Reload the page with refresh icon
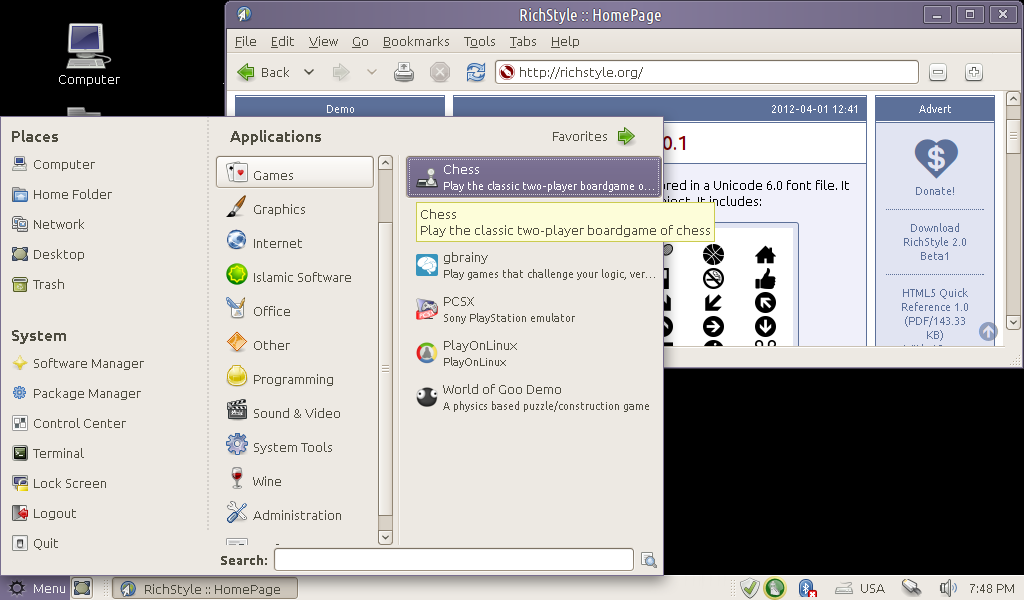 475,72
